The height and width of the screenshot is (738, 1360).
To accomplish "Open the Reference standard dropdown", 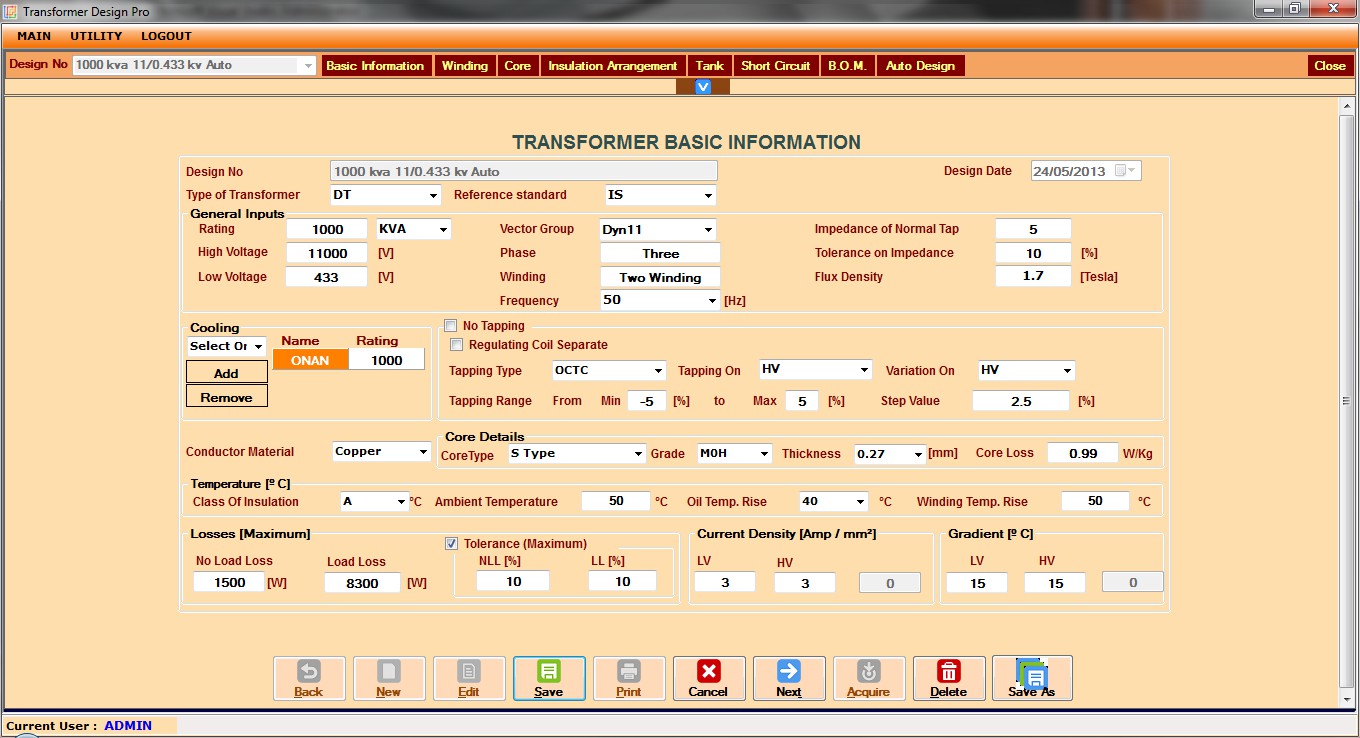I will tap(709, 196).
